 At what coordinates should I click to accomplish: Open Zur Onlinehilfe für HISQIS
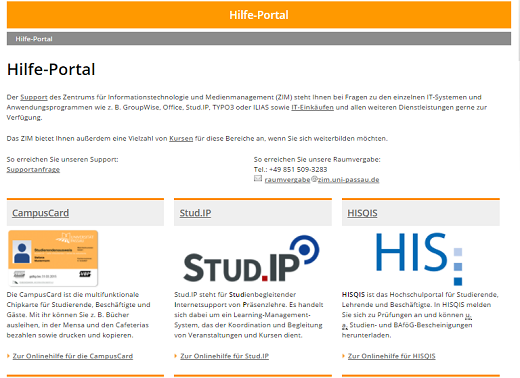click(x=392, y=356)
